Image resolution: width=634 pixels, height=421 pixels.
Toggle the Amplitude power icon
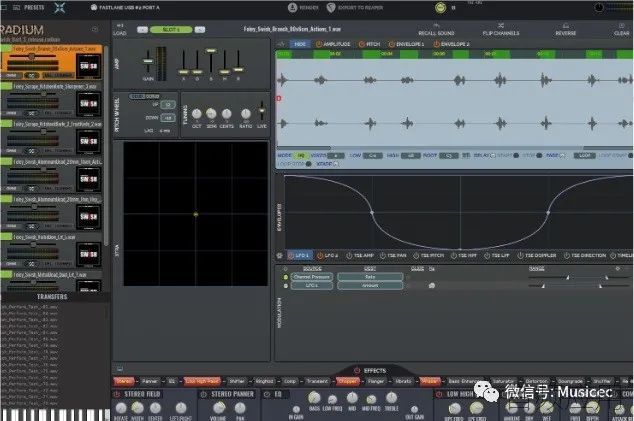(x=318, y=44)
